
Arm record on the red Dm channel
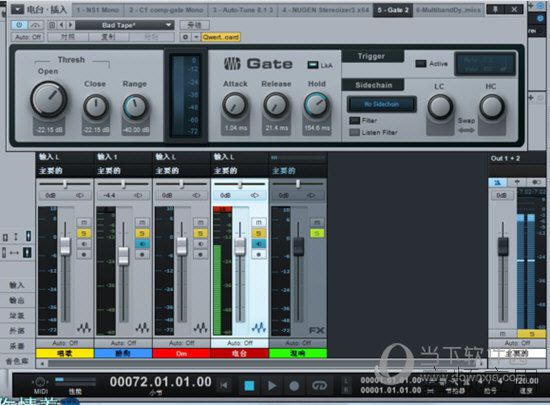(x=200, y=255)
